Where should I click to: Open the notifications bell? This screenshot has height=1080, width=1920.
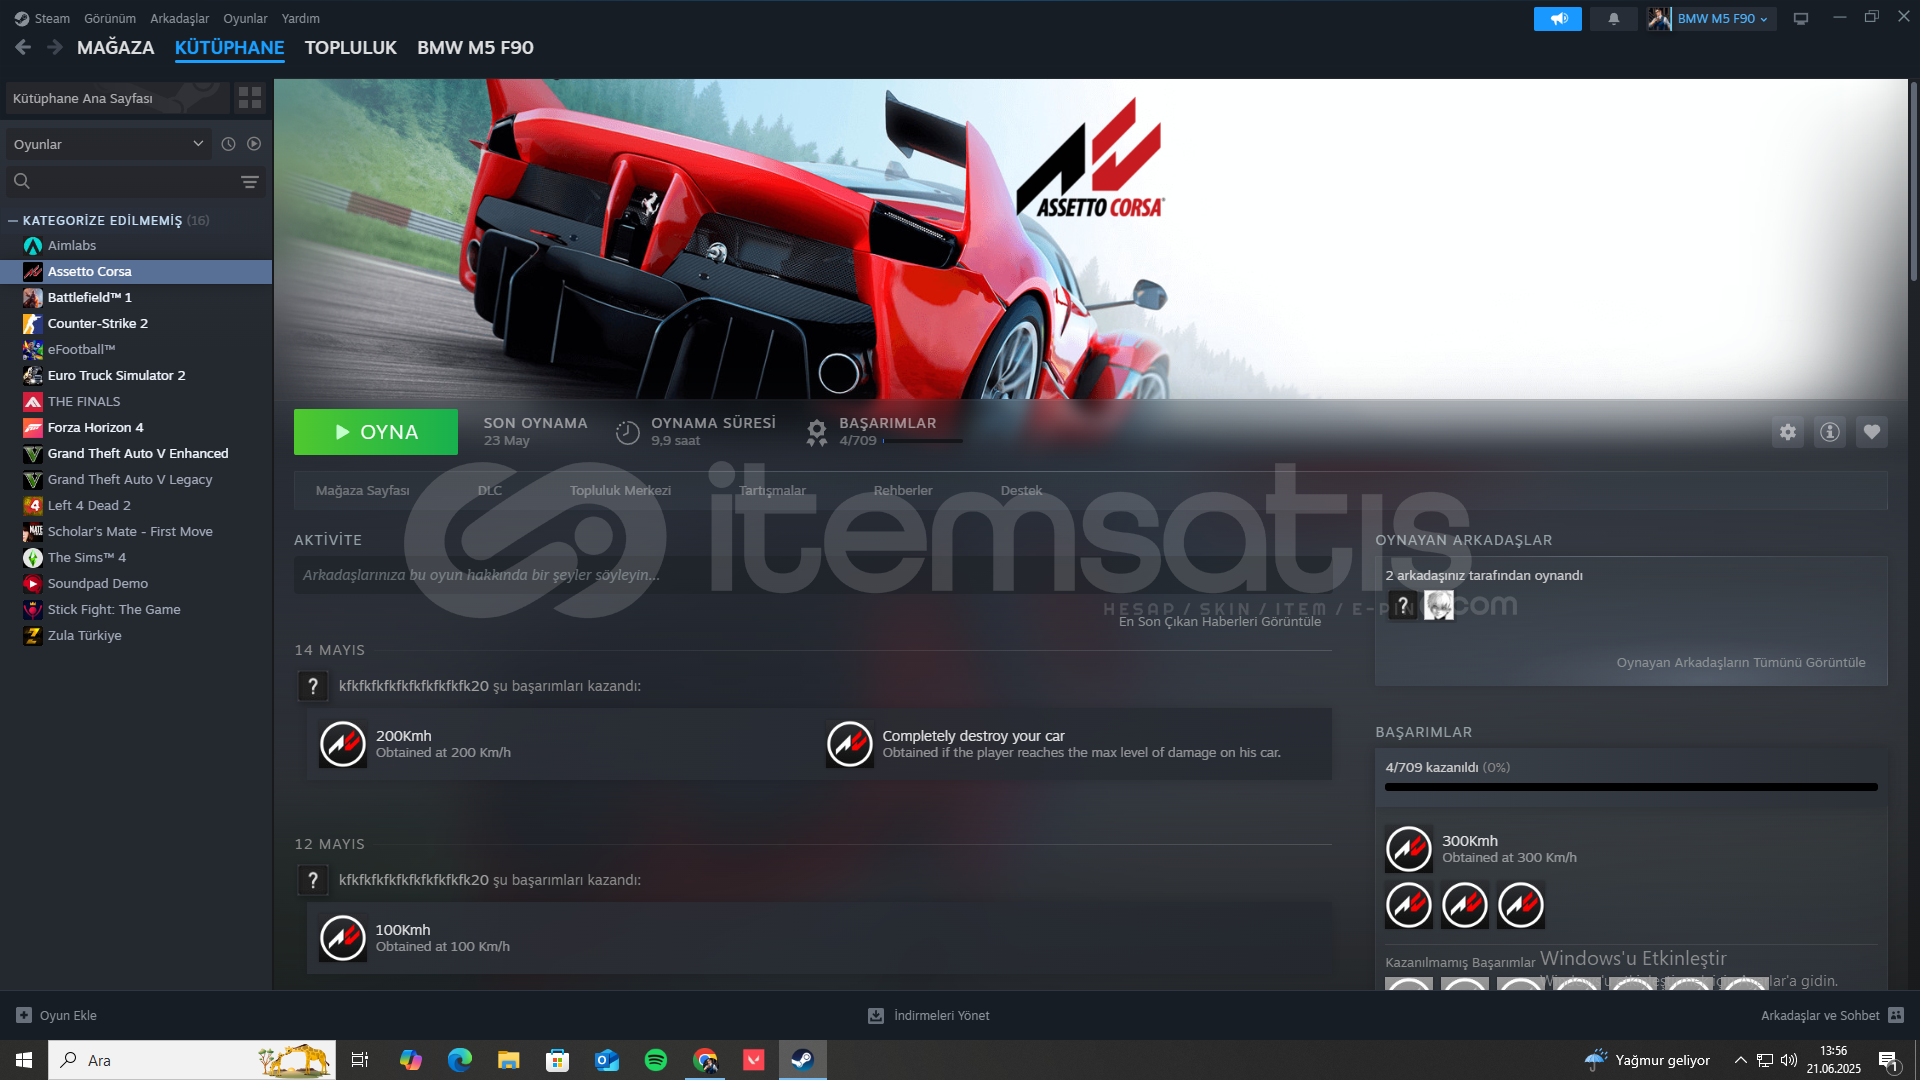tap(1613, 19)
